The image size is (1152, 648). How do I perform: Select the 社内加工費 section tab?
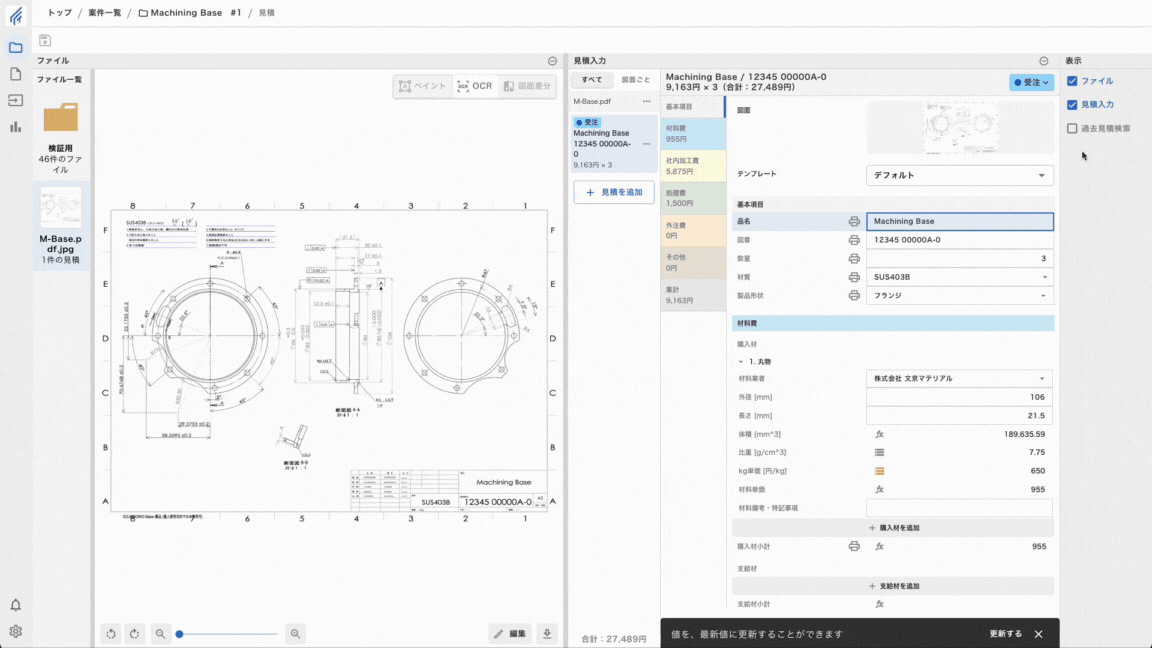pos(693,166)
